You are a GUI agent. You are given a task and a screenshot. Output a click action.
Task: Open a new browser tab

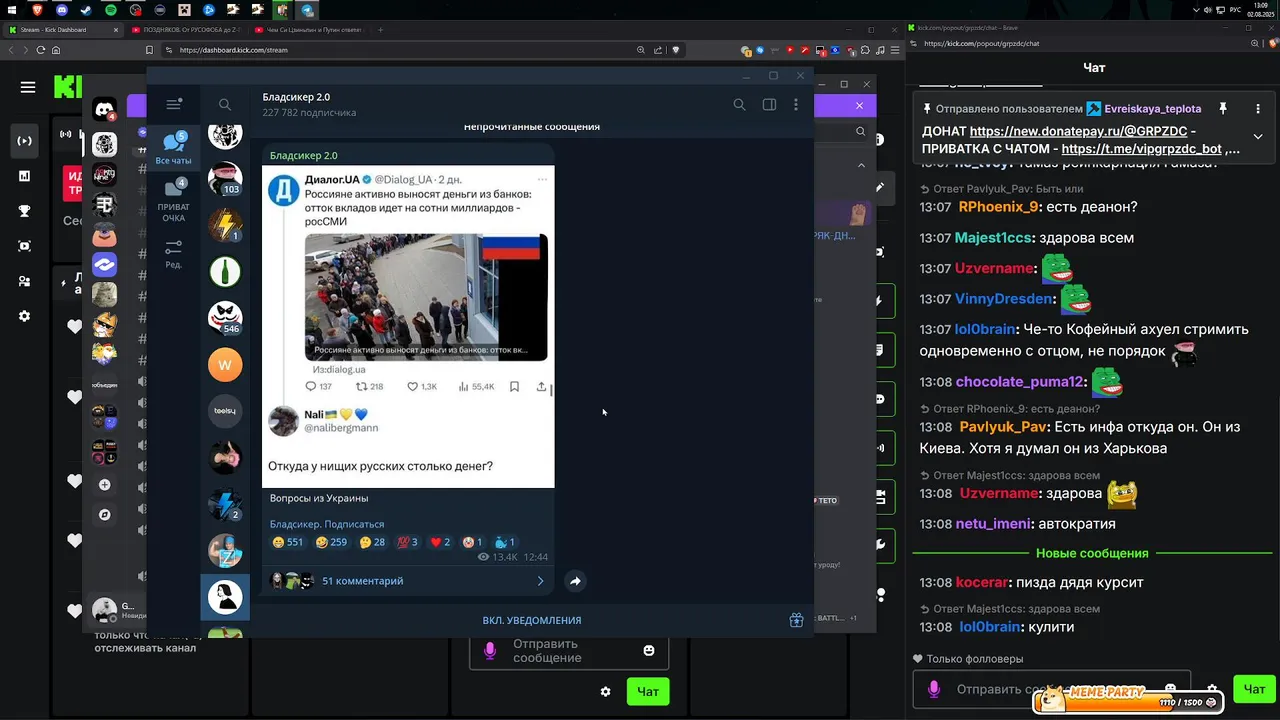point(380,30)
